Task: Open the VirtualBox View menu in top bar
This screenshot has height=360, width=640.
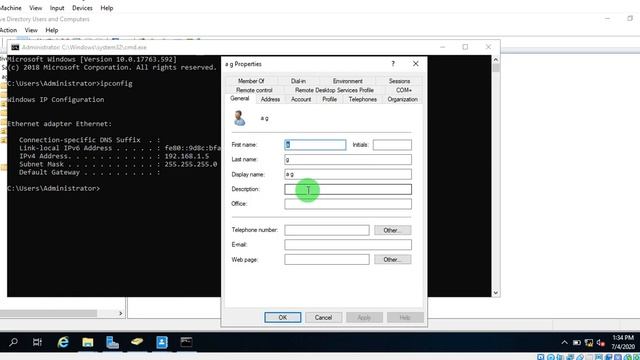Action: tap(36, 8)
